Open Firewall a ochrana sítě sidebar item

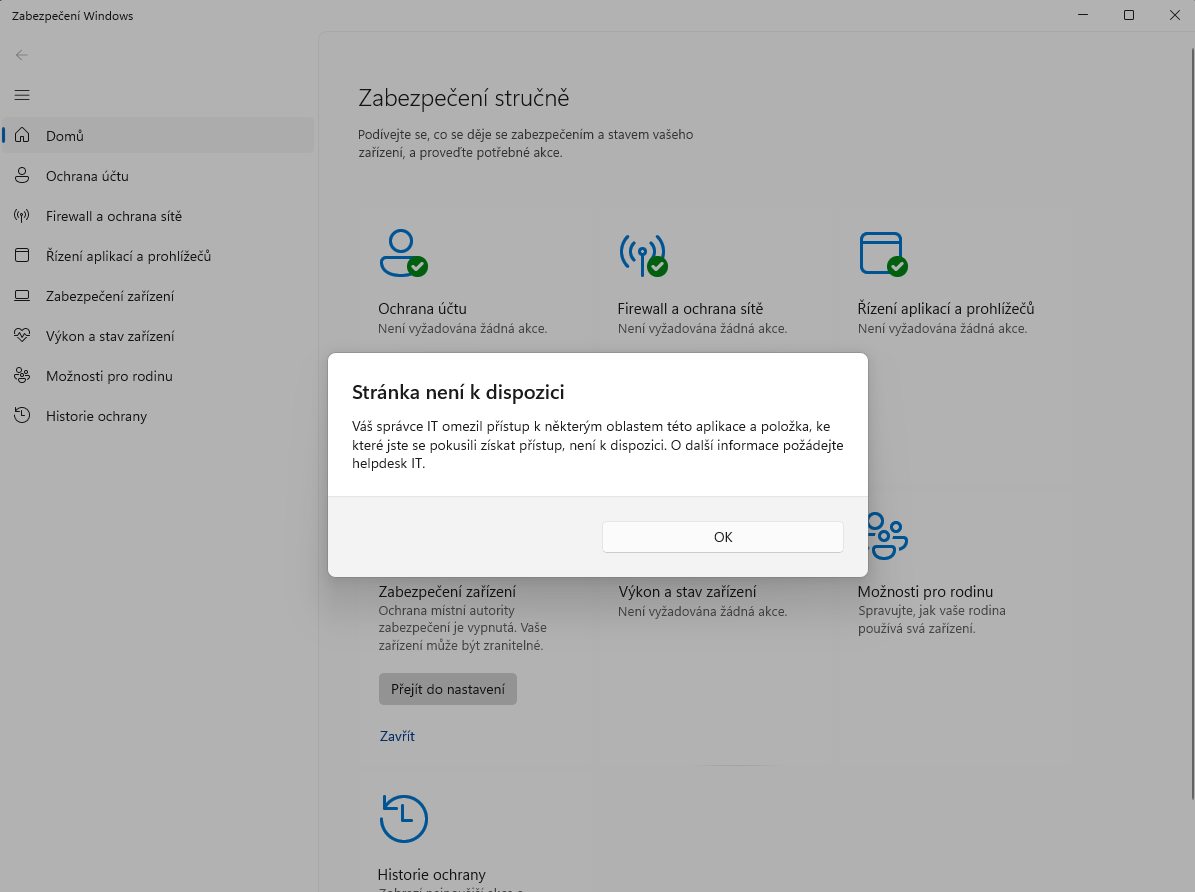pos(159,216)
